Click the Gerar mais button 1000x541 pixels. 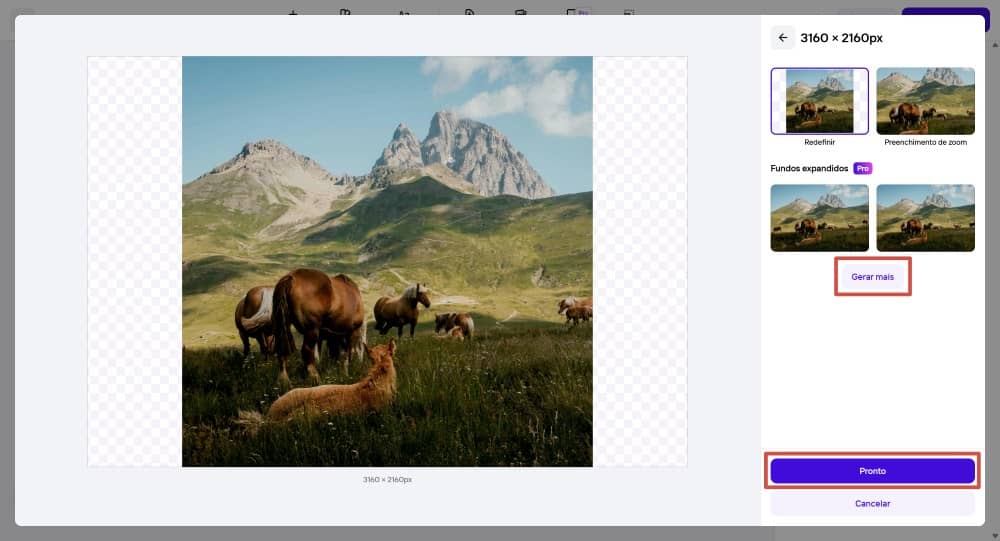pyautogui.click(x=872, y=277)
